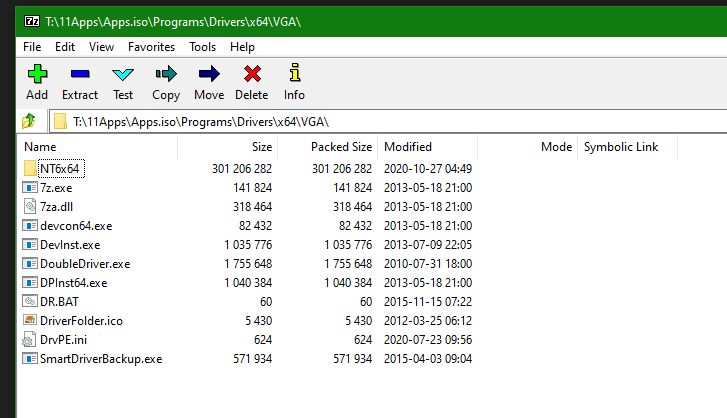Click size 624 in the Size column
The image size is (727, 418).
click(263, 340)
